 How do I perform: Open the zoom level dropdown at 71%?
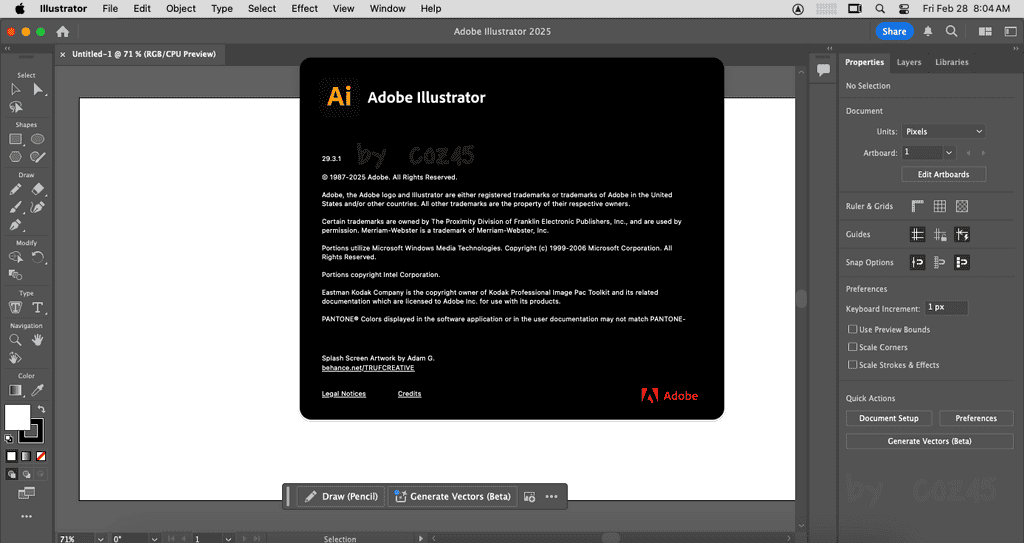[x=101, y=539]
